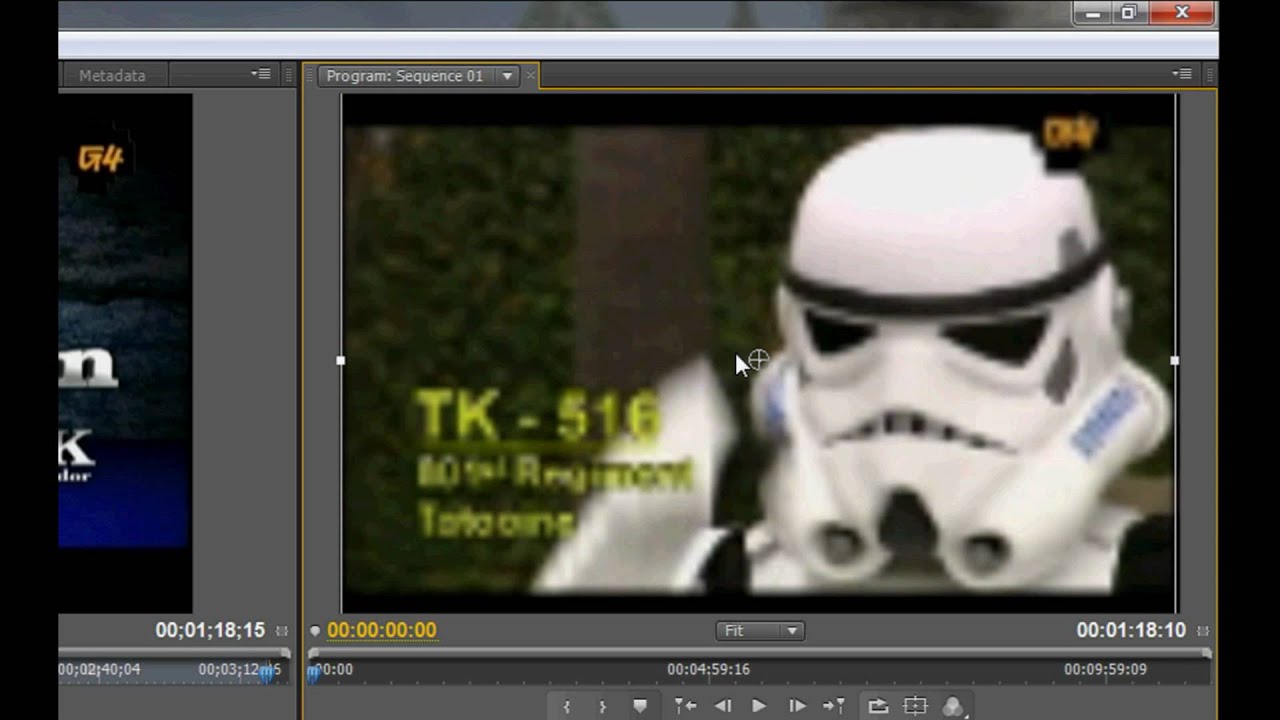
Task: Click Program time ruler at 00:09:59:09
Action: point(1105,669)
